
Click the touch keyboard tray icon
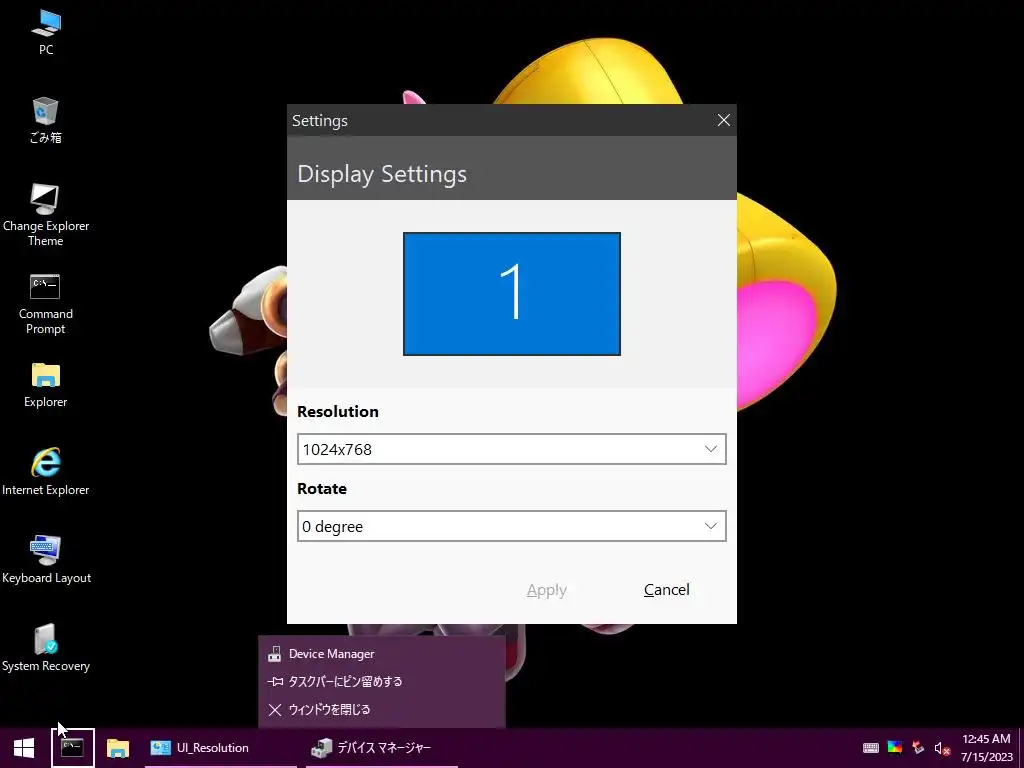[871, 748]
